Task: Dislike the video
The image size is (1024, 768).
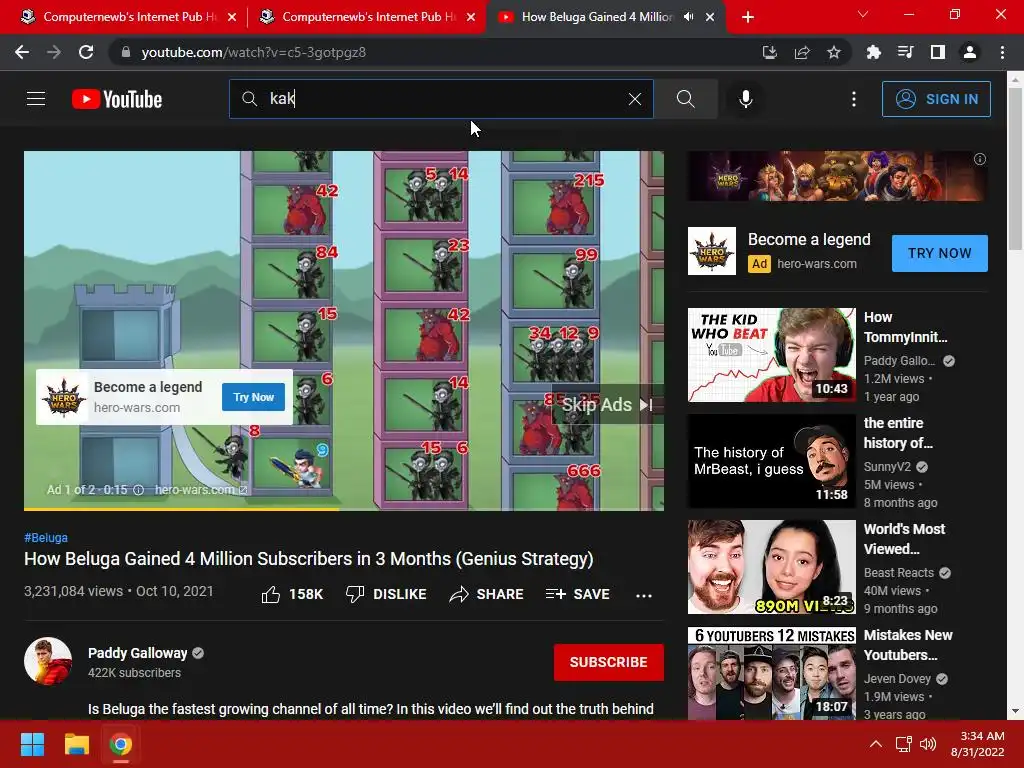Action: point(386,594)
